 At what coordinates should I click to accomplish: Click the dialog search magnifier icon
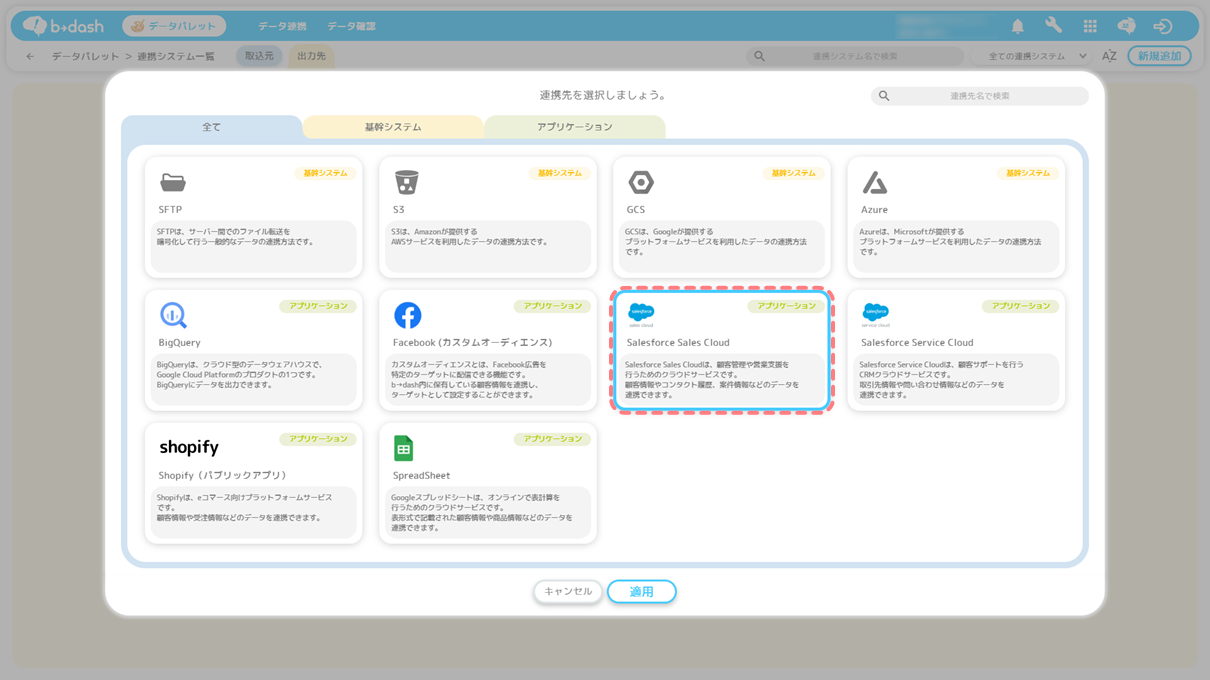pos(884,96)
